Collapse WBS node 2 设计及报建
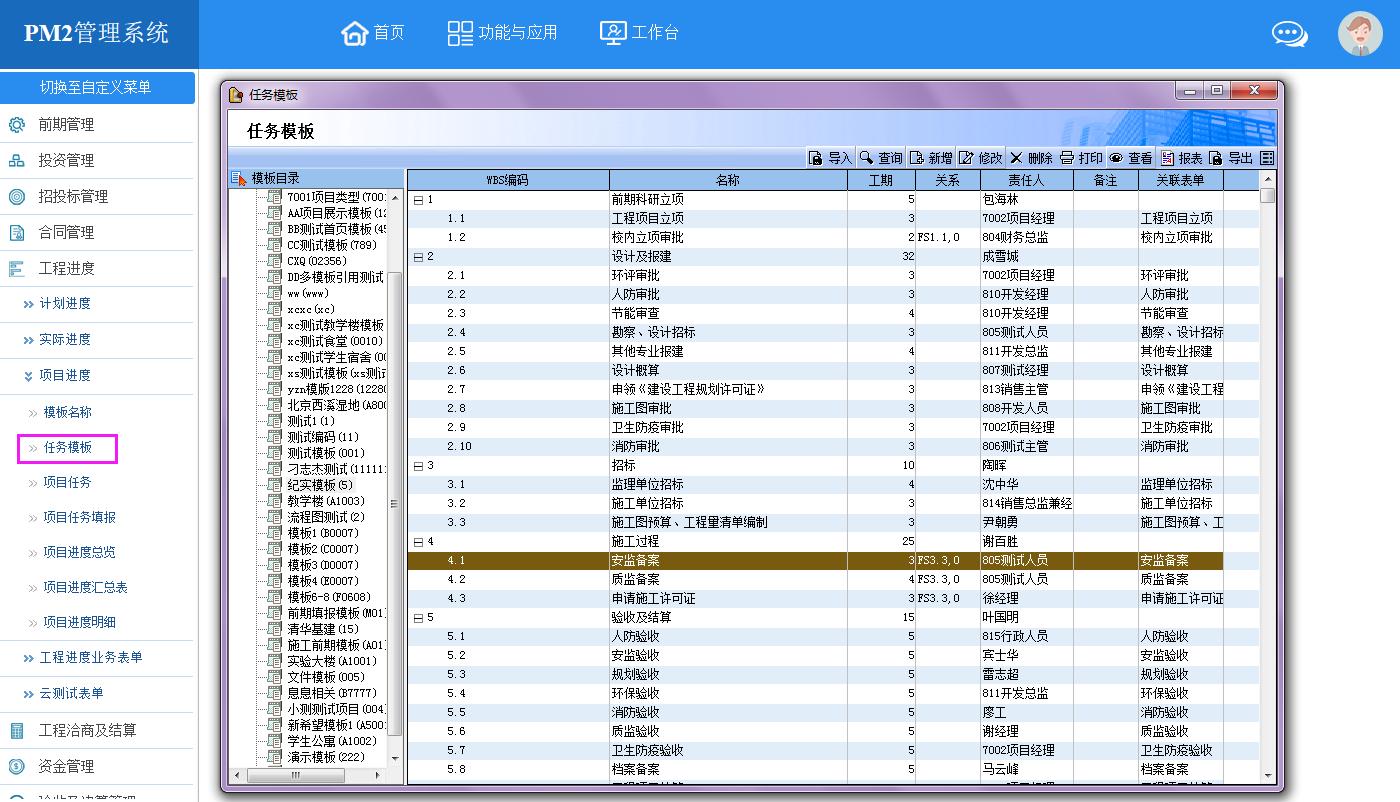Image resolution: width=1400 pixels, height=802 pixels. pos(418,257)
